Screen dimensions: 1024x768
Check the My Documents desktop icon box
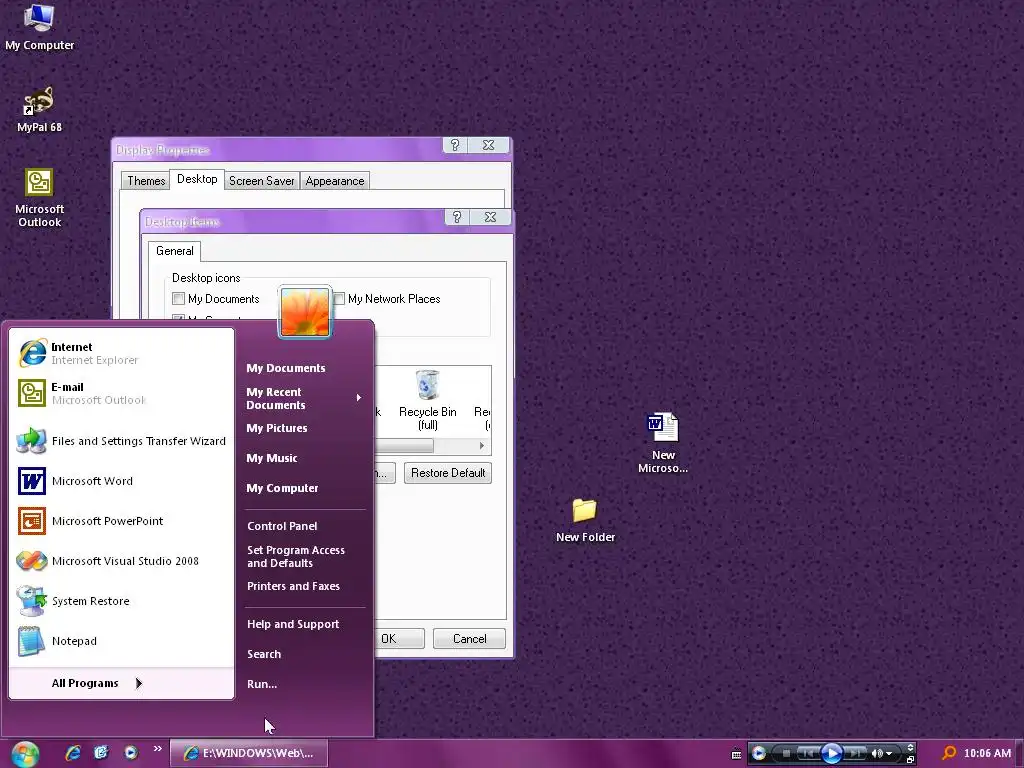[178, 298]
